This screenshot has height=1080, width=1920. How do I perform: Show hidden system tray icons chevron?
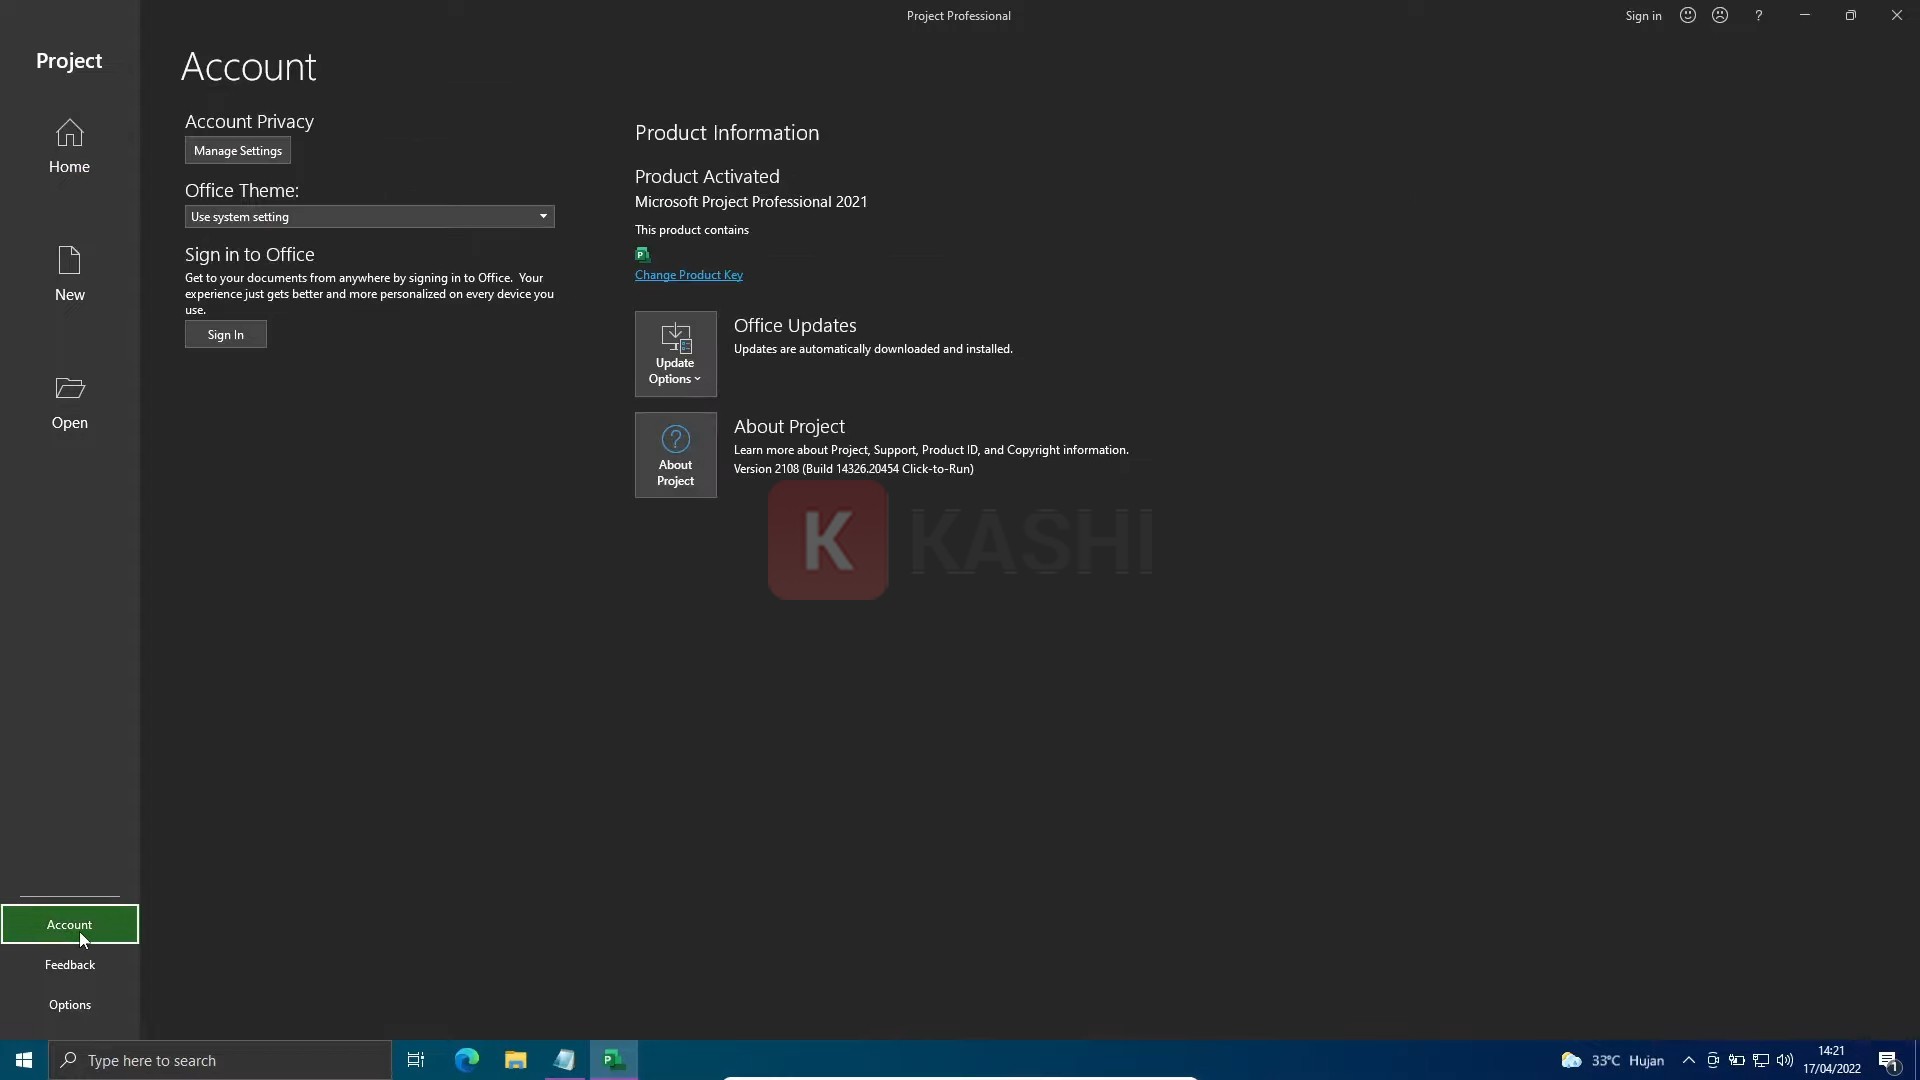click(x=1688, y=1060)
